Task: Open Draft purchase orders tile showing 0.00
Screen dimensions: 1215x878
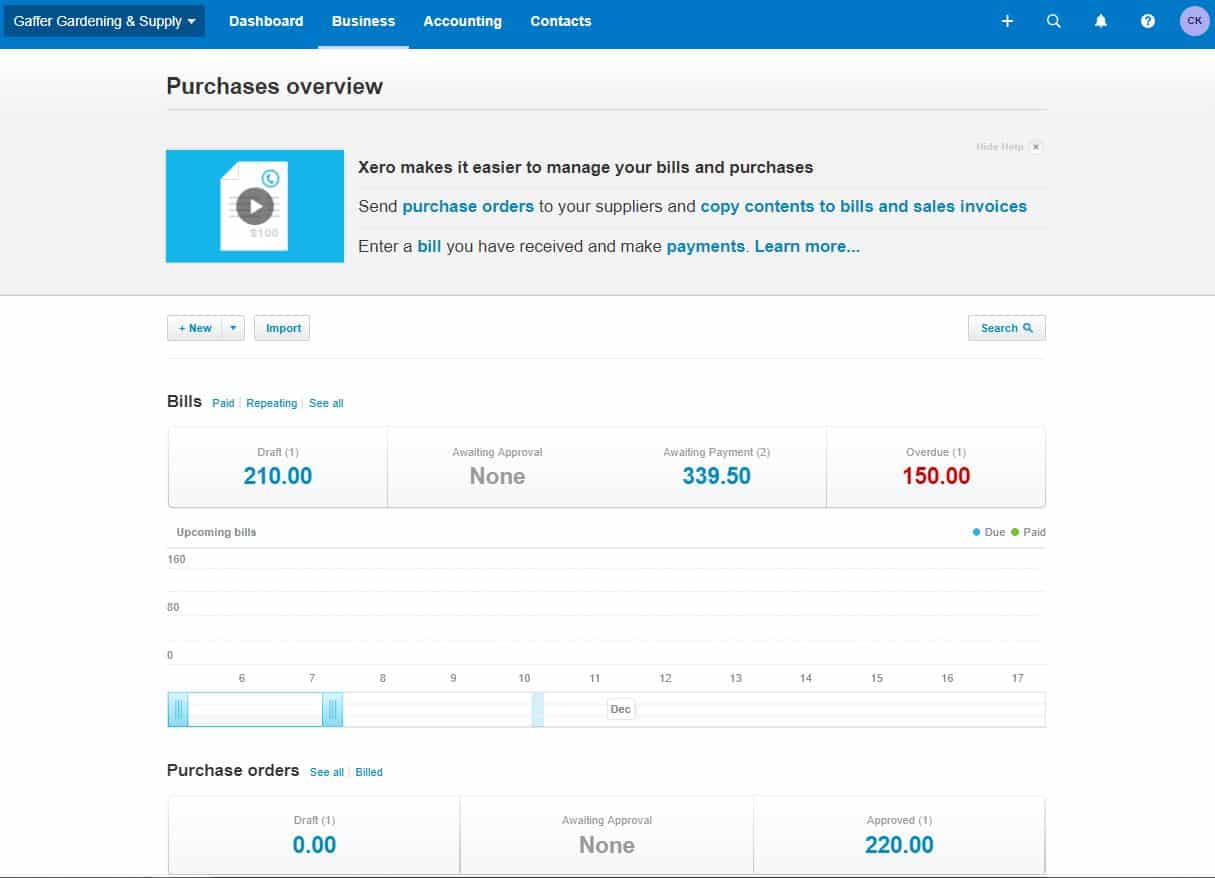Action: coord(314,836)
